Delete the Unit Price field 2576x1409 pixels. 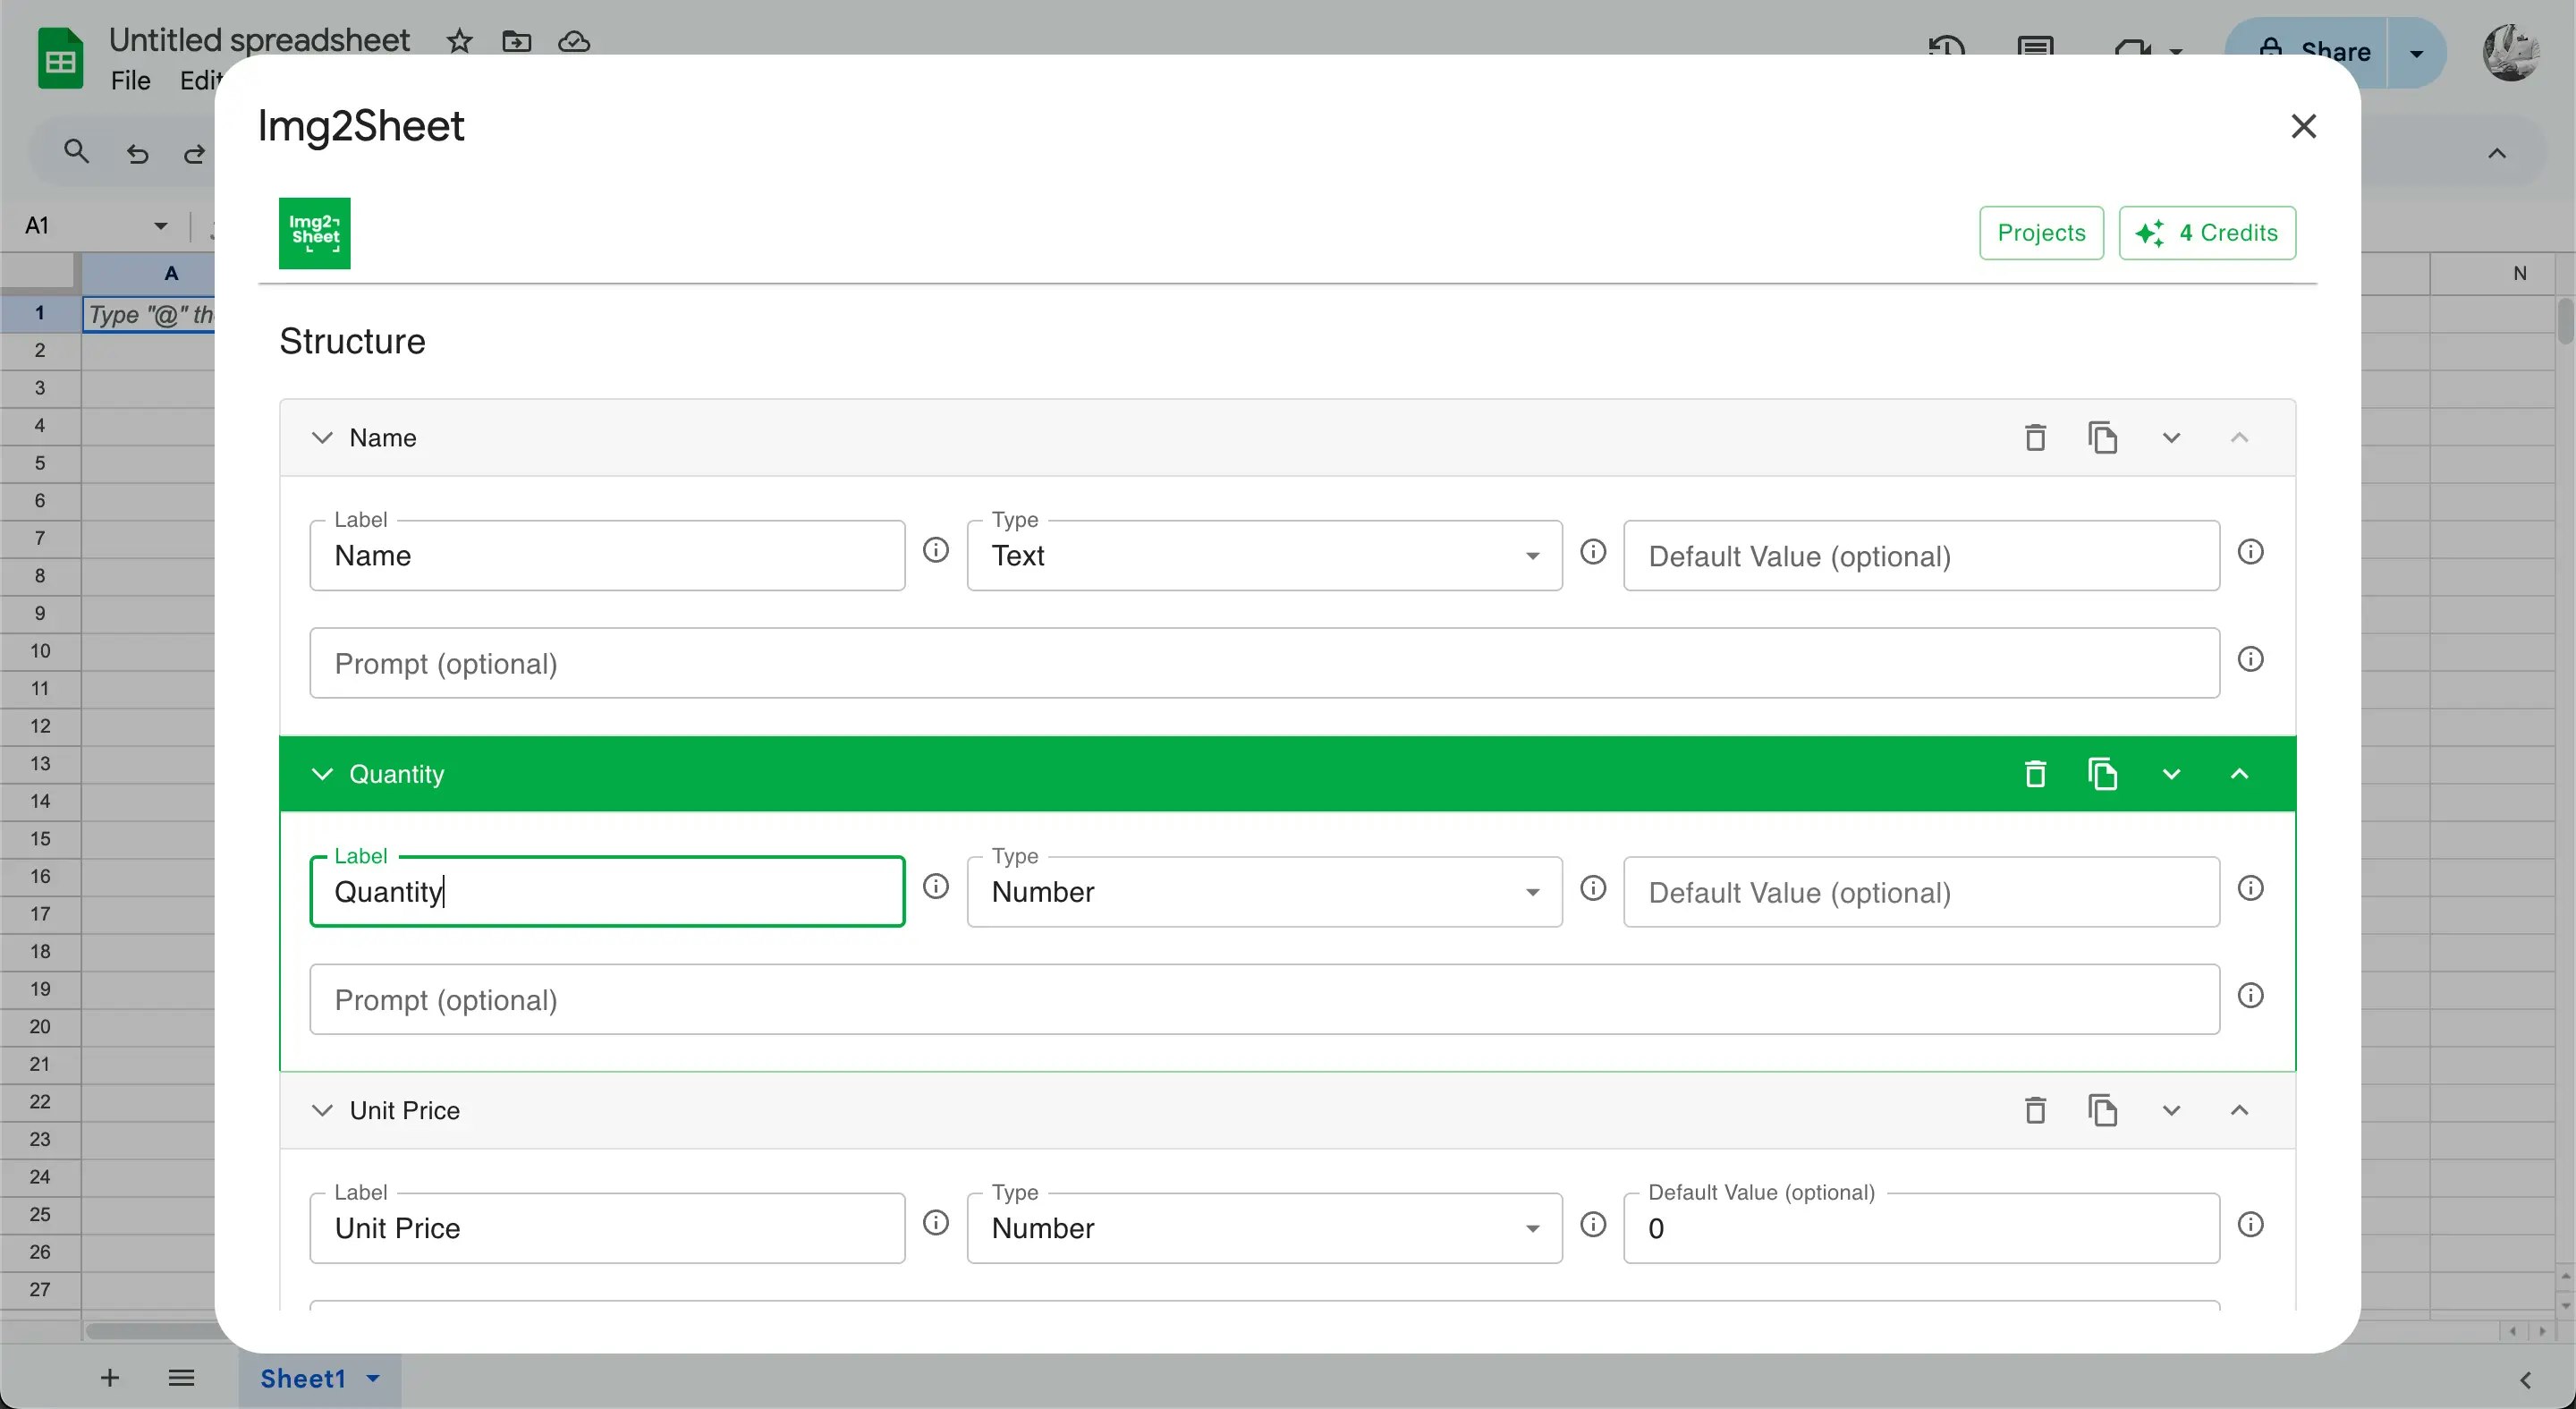tap(2034, 1111)
